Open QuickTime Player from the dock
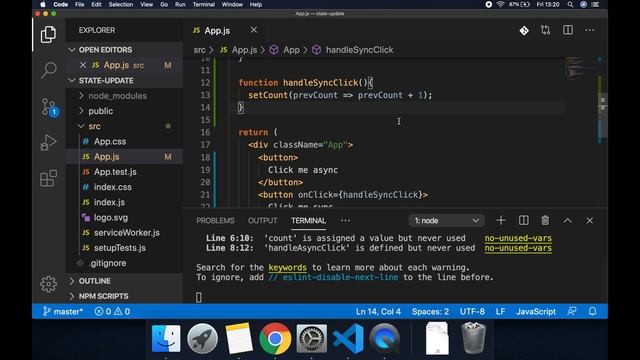The width and height of the screenshot is (640, 360). pyautogui.click(x=384, y=338)
